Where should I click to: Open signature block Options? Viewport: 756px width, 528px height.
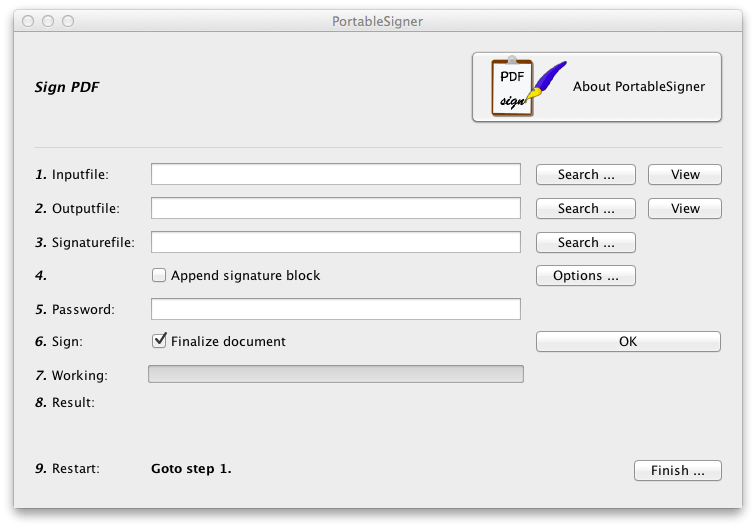point(586,276)
